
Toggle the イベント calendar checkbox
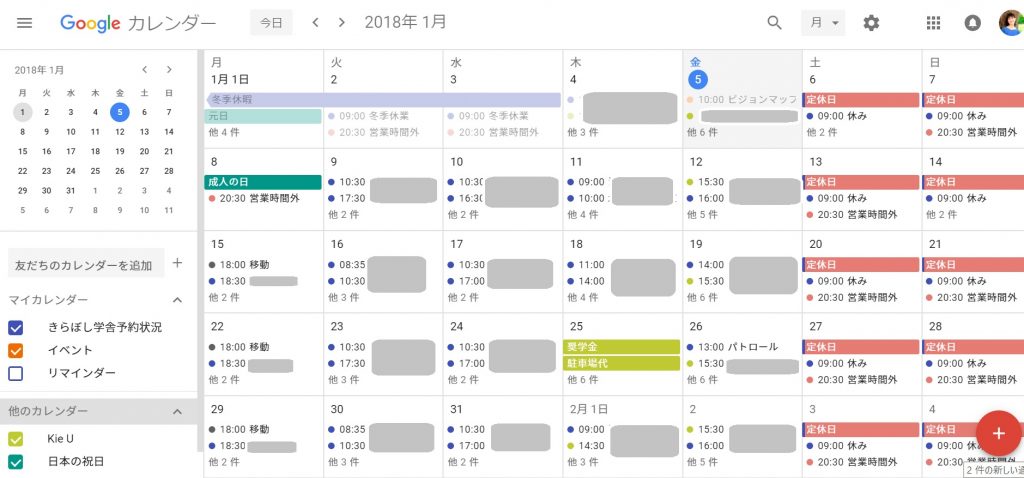[16, 350]
